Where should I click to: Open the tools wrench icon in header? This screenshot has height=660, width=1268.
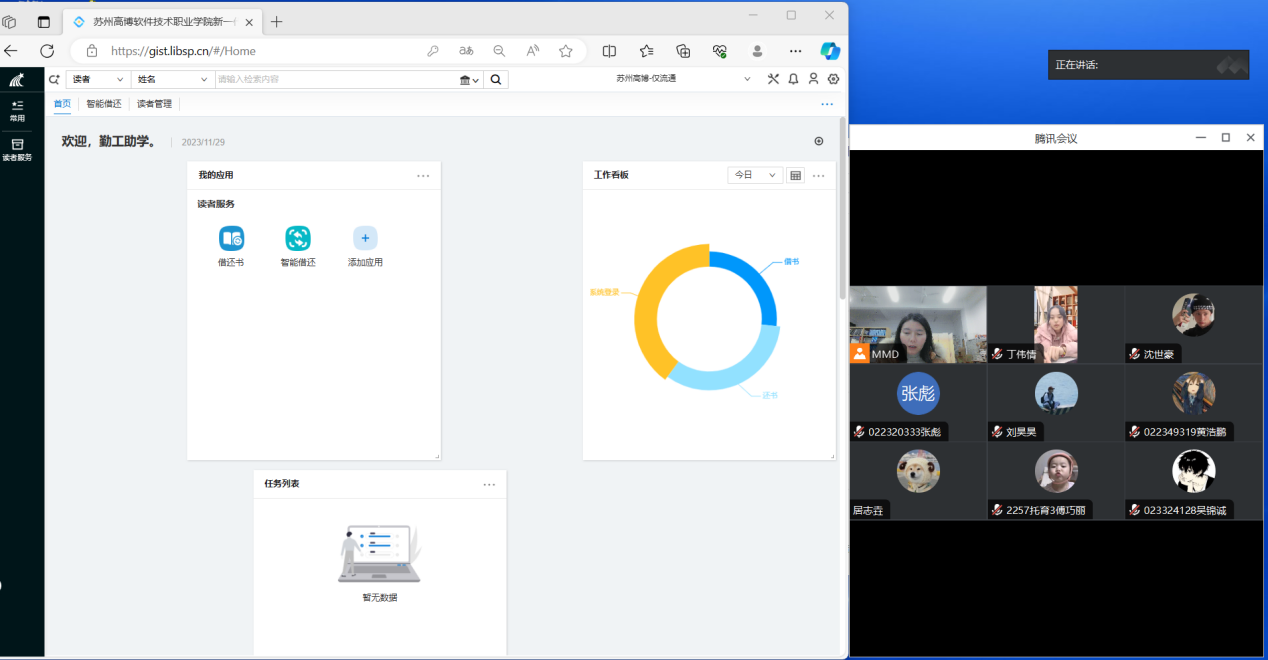pos(773,79)
